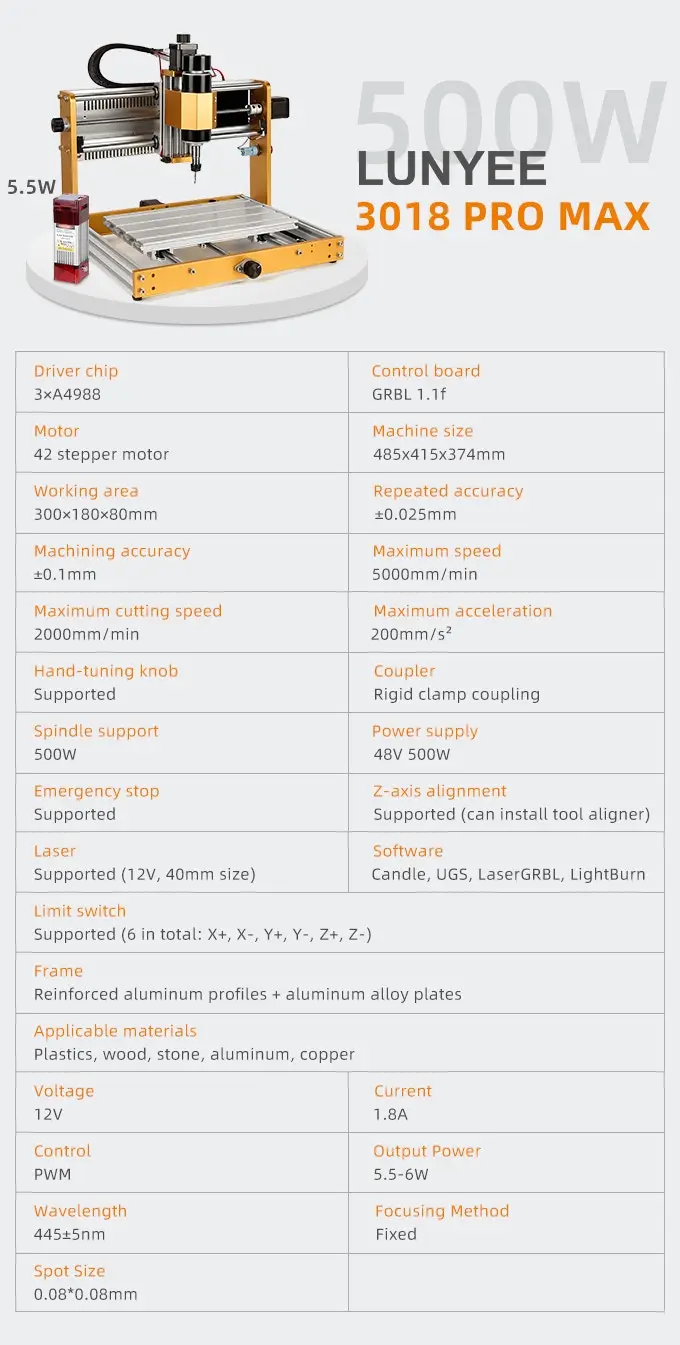The width and height of the screenshot is (680, 1345).
Task: Click the red 5.5W laser module image
Action: click(x=69, y=238)
